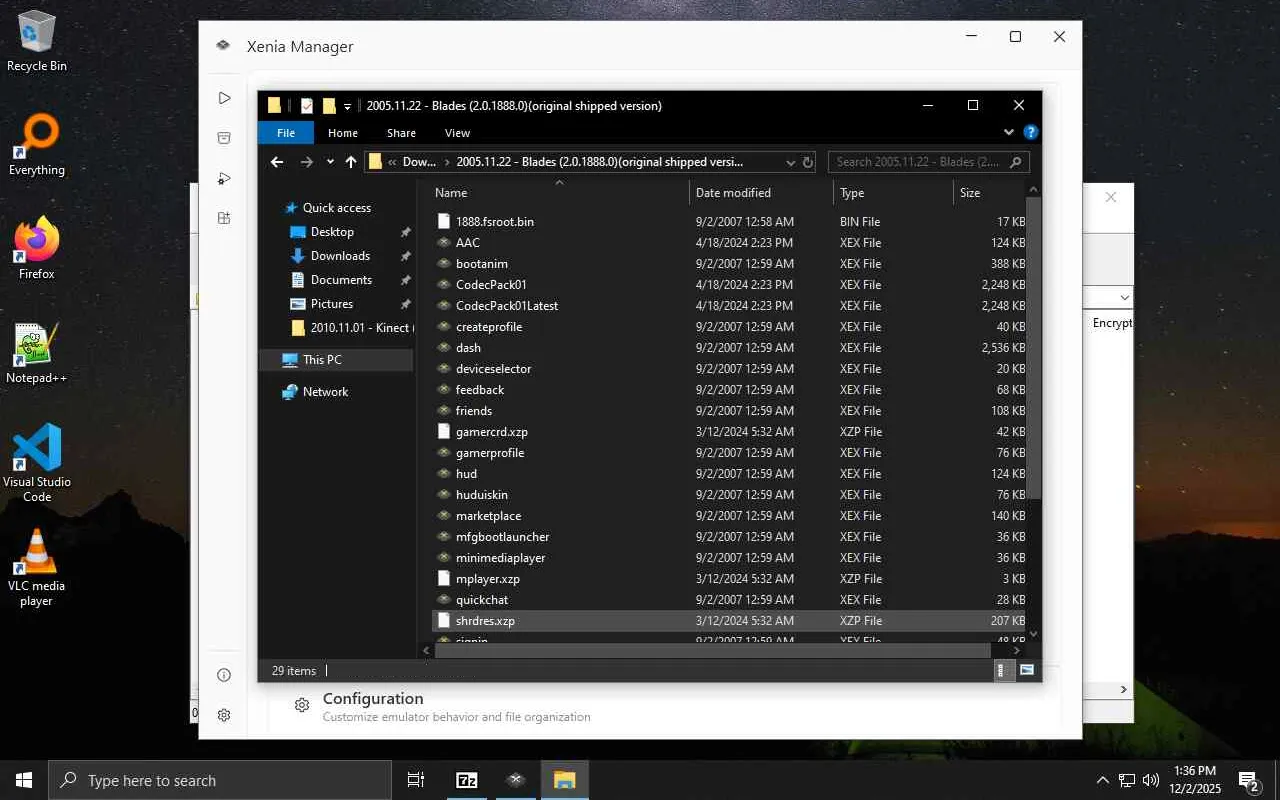The width and height of the screenshot is (1280, 800).
Task: Sort files by the Name column header
Action: [x=559, y=193]
